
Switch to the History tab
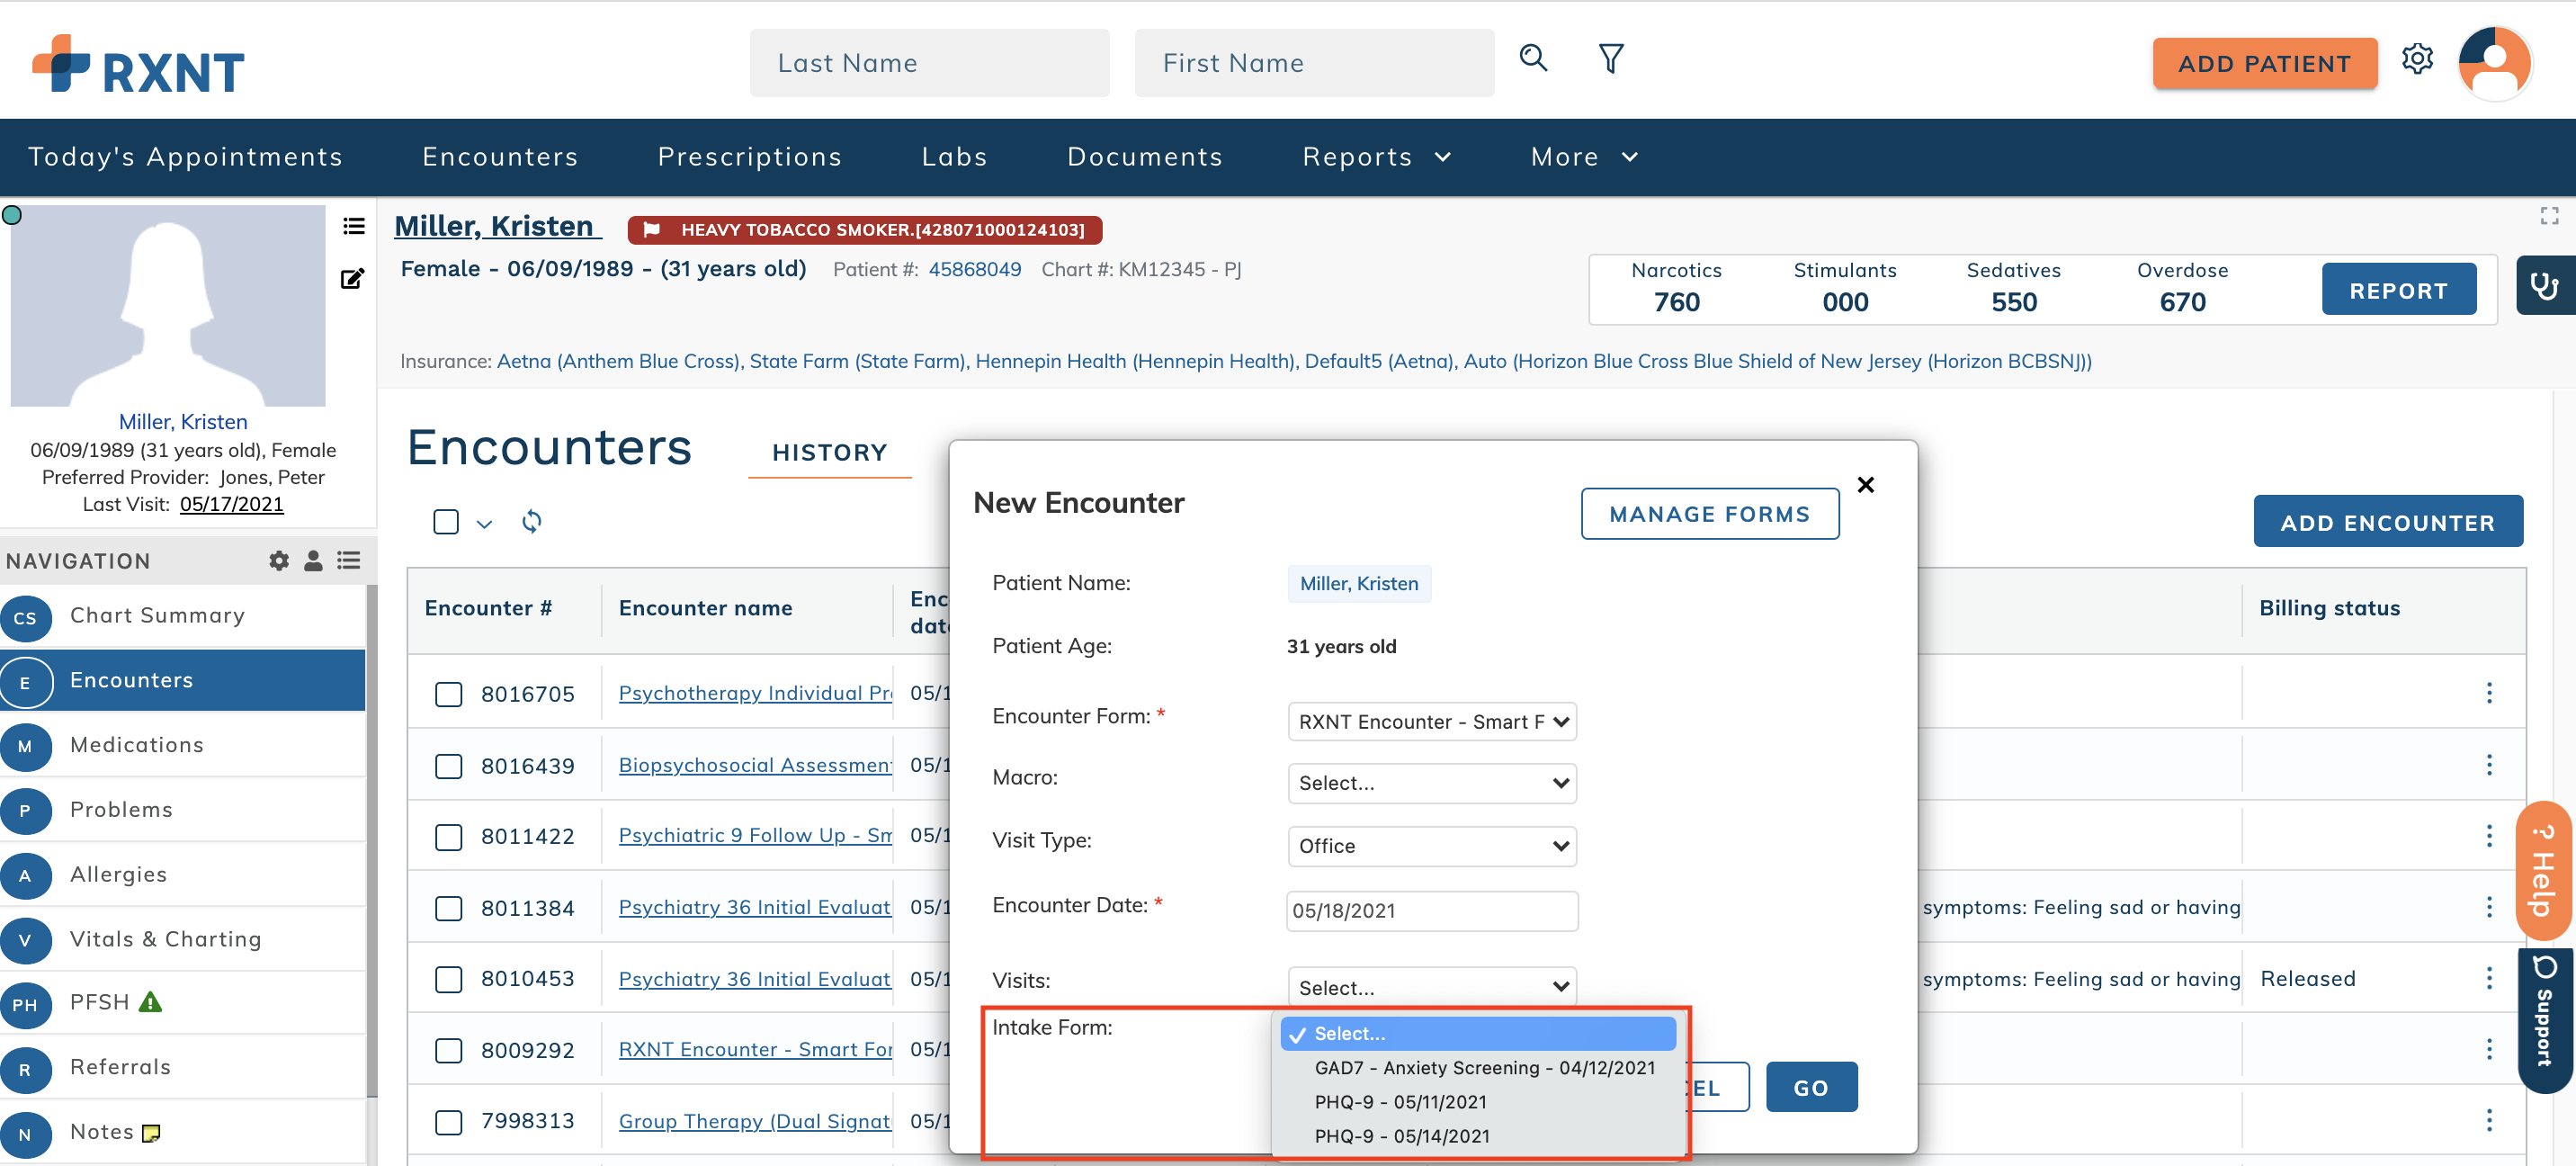pyautogui.click(x=829, y=453)
